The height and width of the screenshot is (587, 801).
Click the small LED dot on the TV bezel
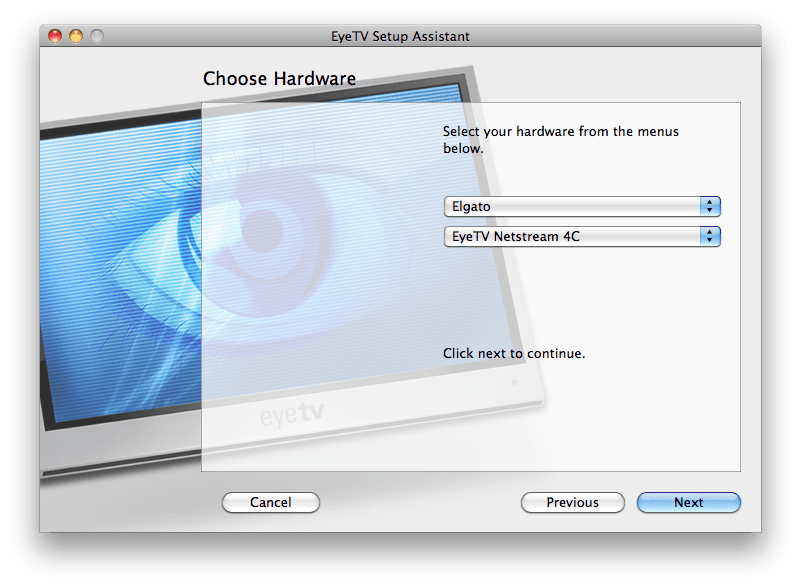514,382
